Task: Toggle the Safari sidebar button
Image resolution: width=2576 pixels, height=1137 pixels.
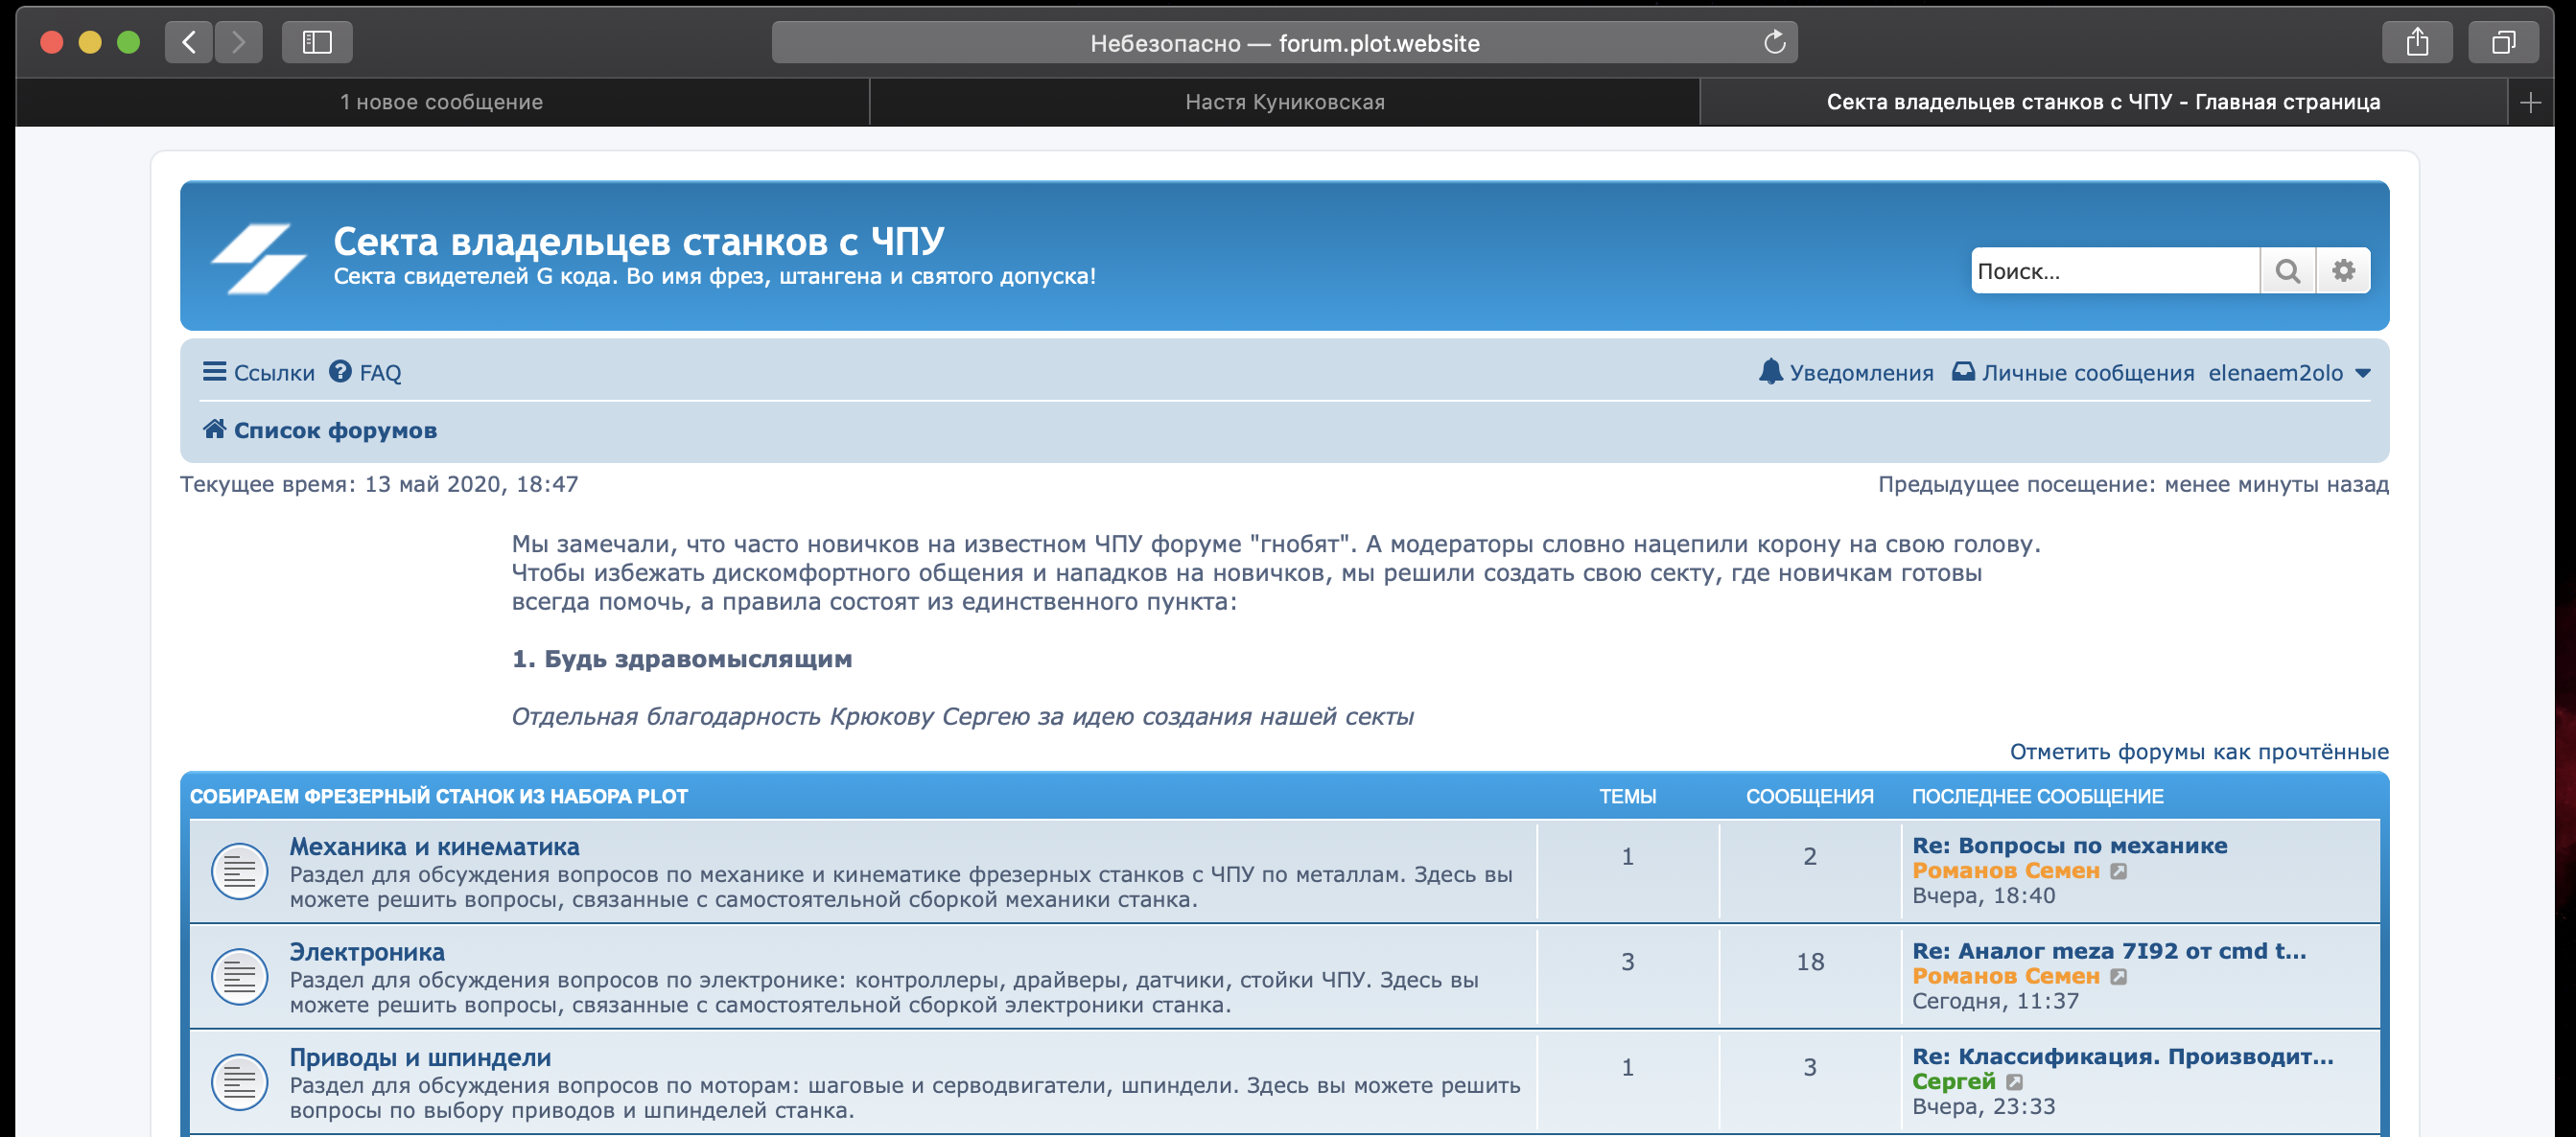Action: 316,43
